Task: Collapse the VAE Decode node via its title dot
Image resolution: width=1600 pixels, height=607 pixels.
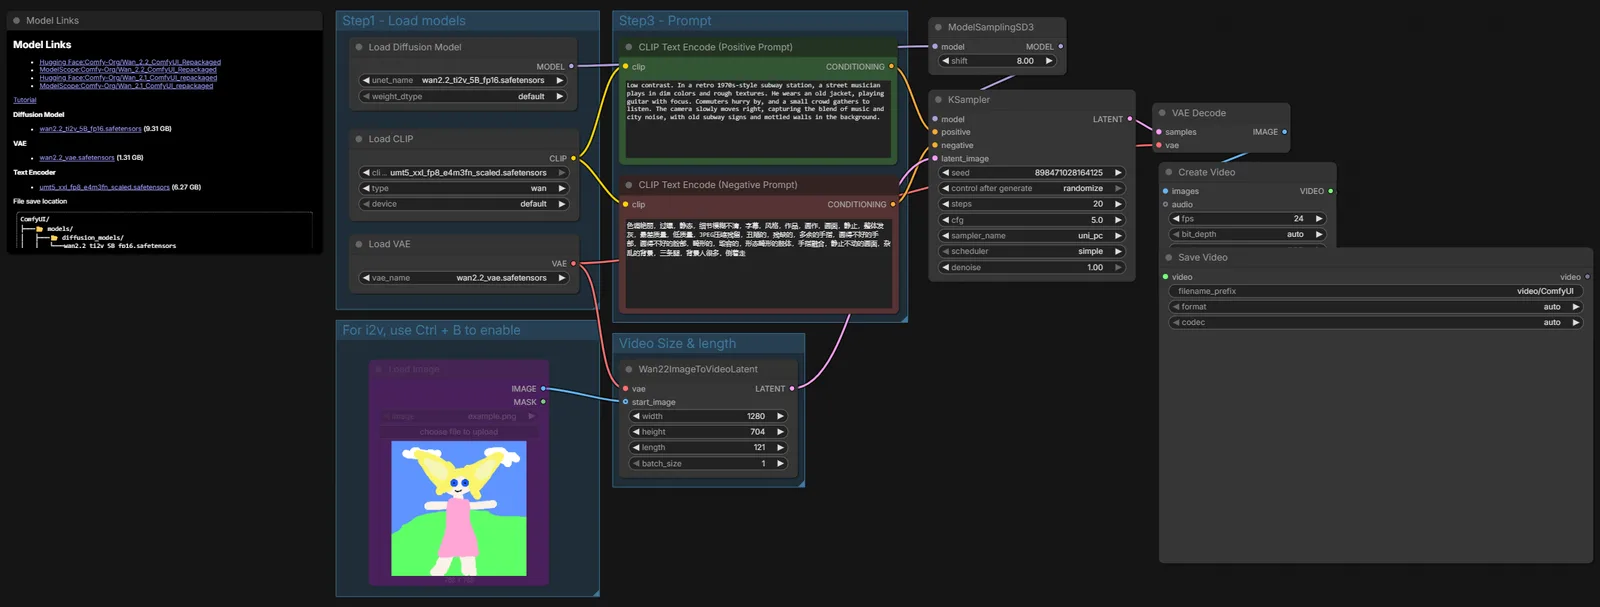Action: tap(1162, 113)
